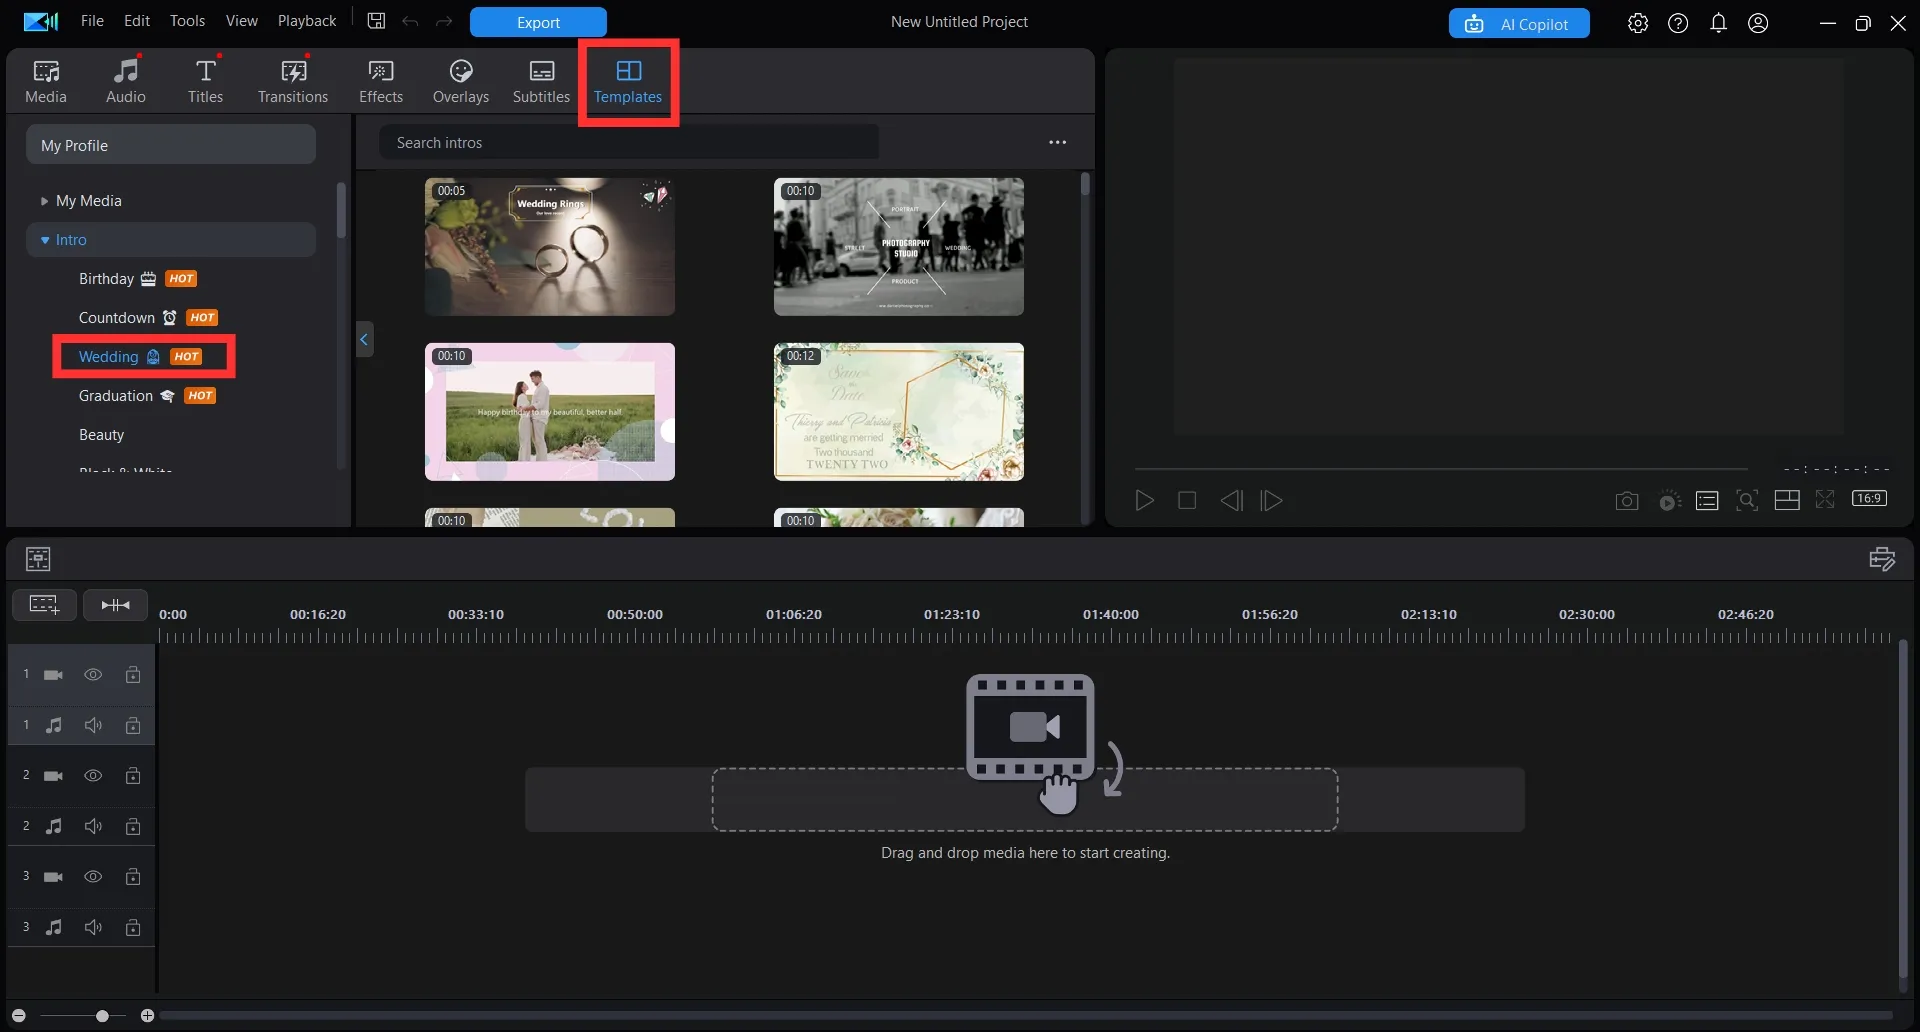Open the Transitions room

292,81
